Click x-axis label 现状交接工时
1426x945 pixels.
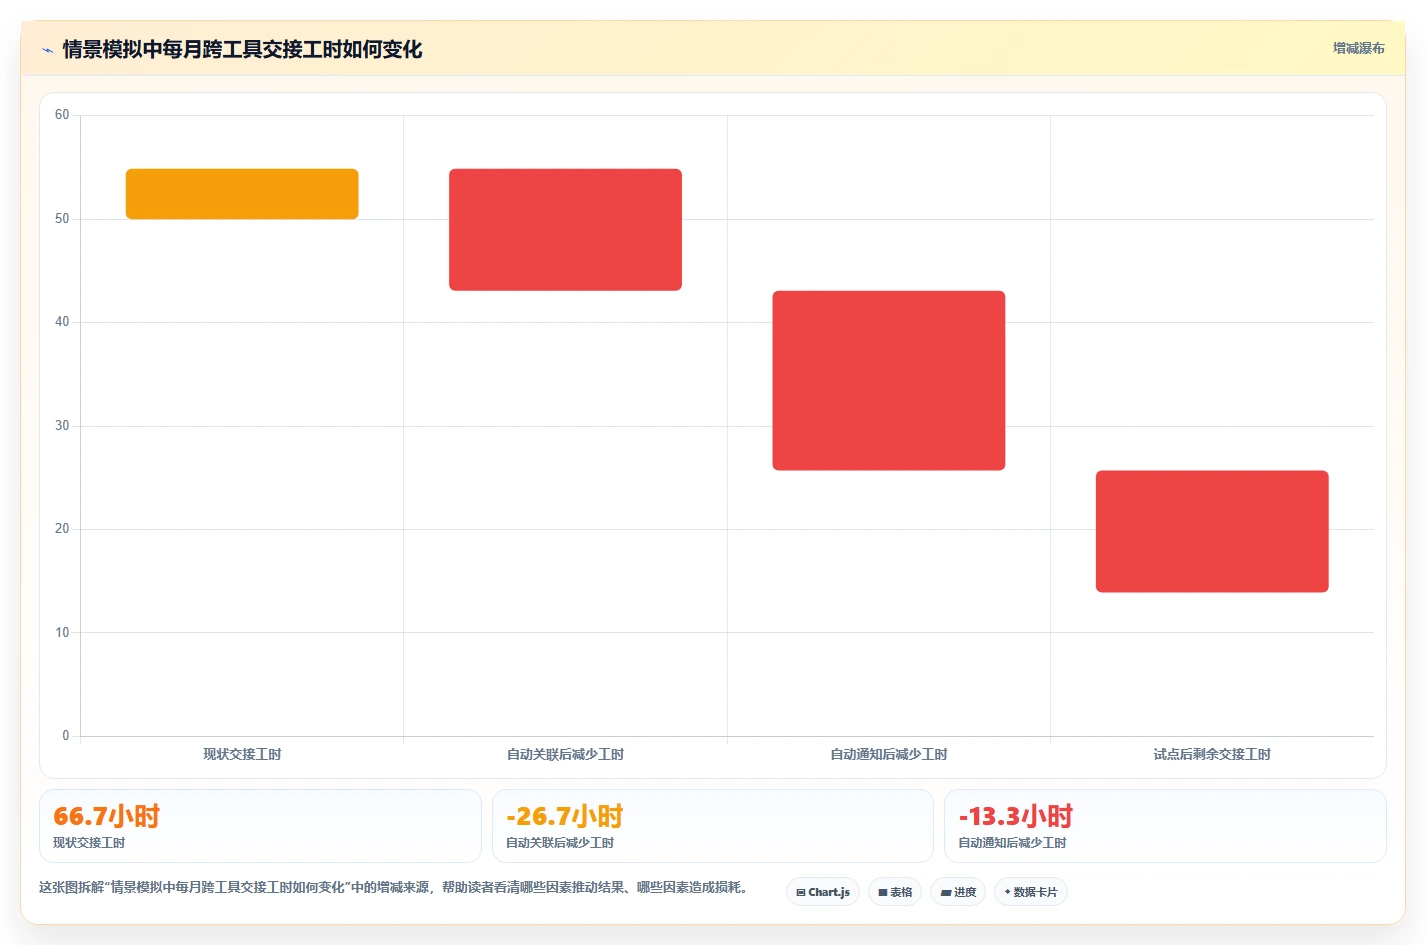click(x=242, y=754)
